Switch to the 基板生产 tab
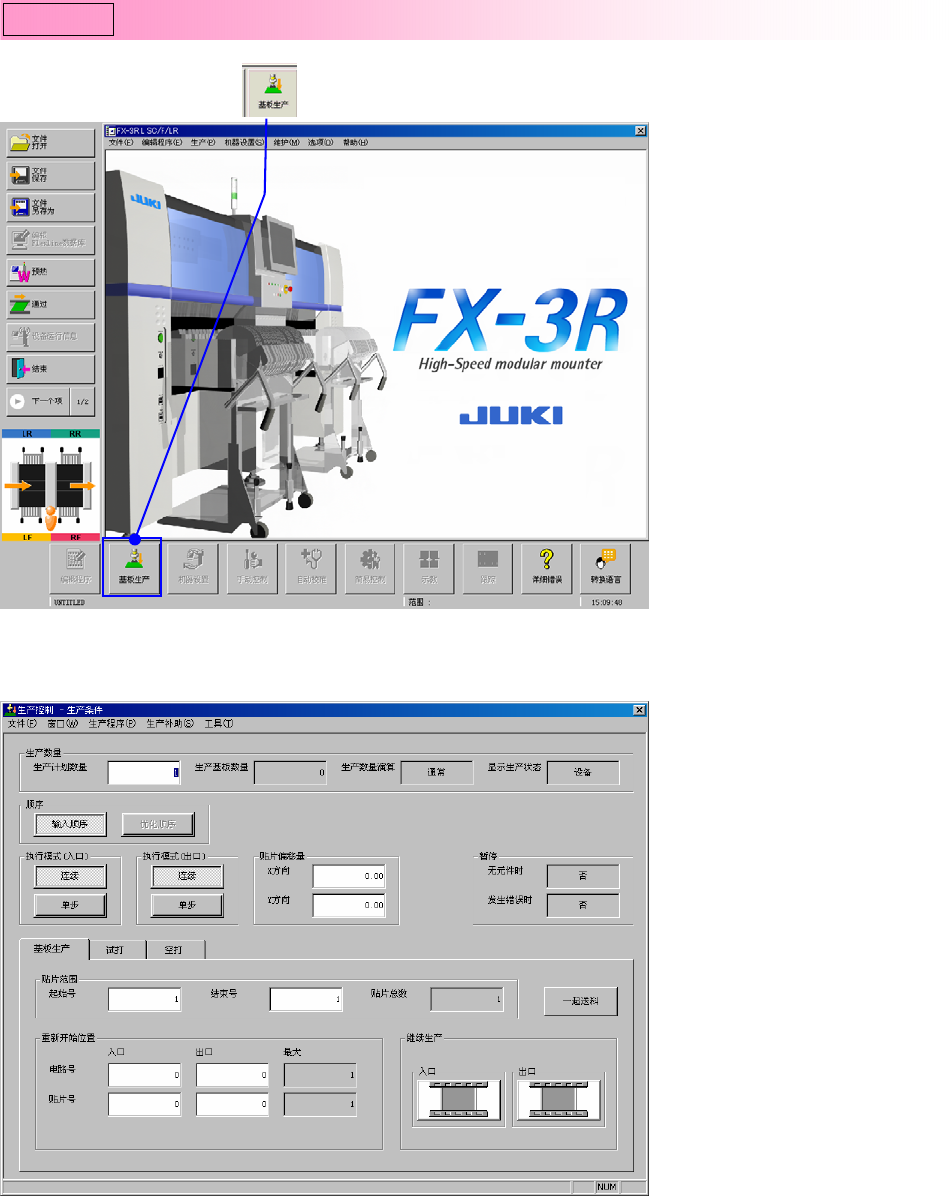 (53, 949)
